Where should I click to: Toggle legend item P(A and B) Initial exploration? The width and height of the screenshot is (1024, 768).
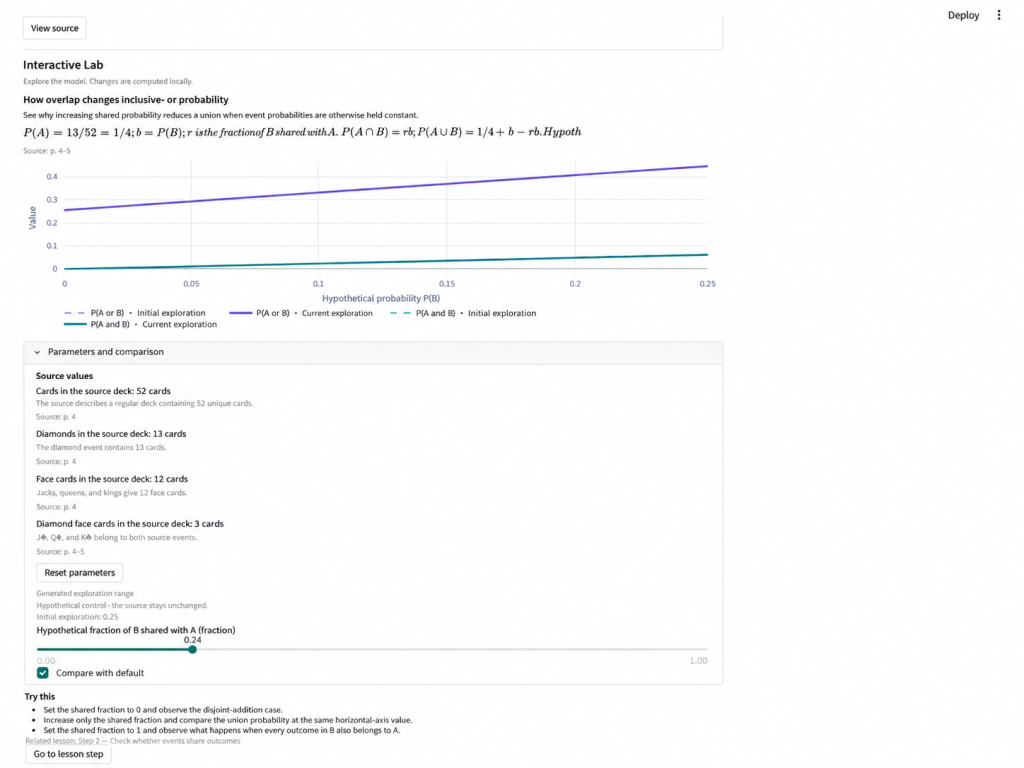463,313
